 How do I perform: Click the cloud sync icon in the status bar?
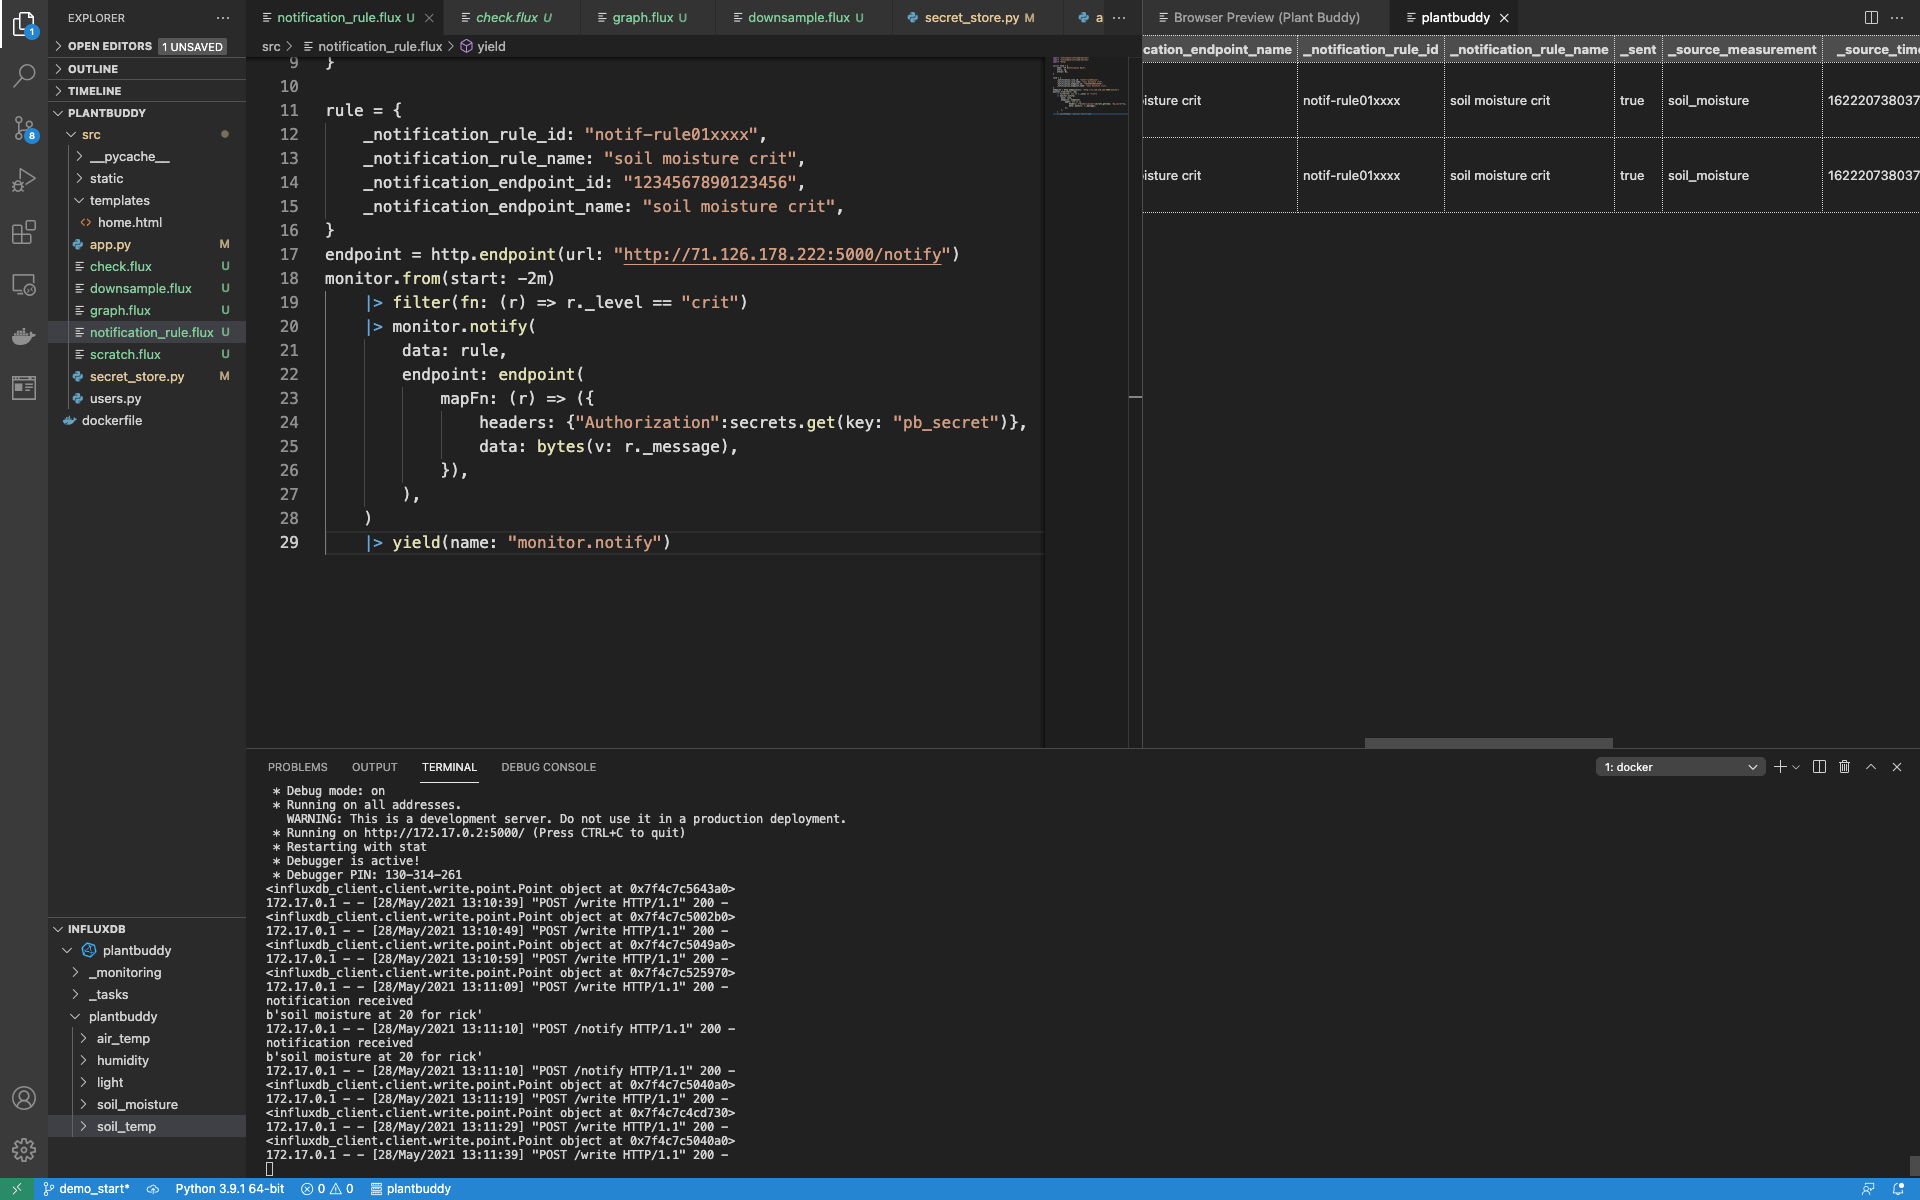point(153,1189)
